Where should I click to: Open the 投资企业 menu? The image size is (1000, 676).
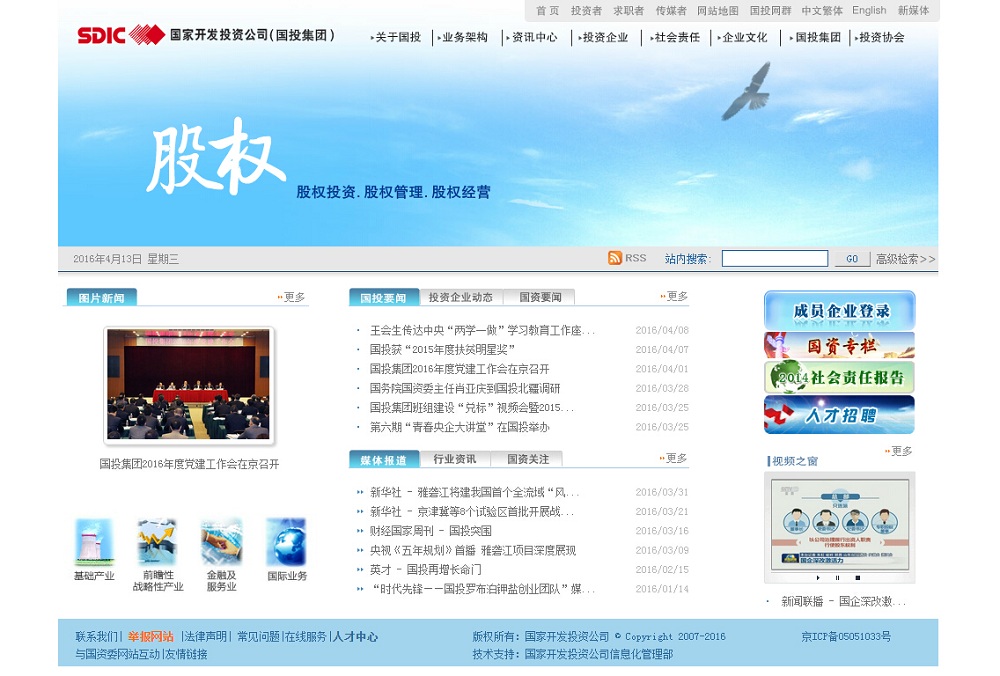[603, 38]
